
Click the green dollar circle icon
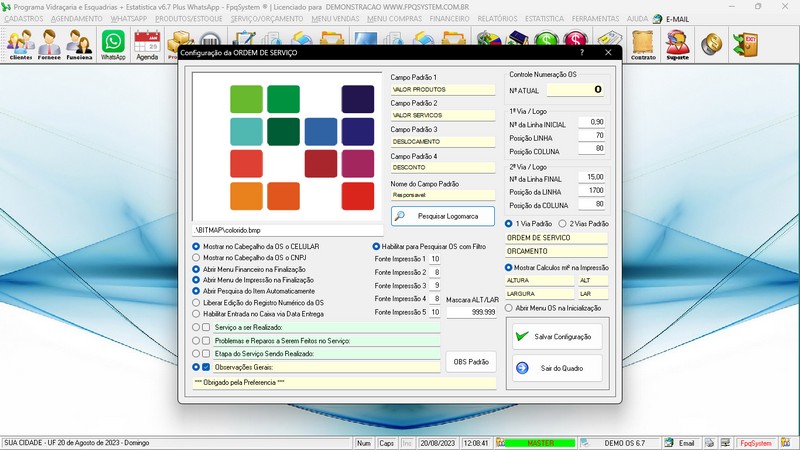pos(546,38)
